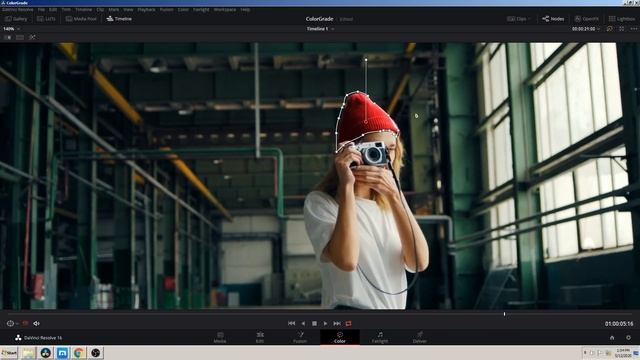
Task: Open the File menu
Action: (x=41, y=9)
